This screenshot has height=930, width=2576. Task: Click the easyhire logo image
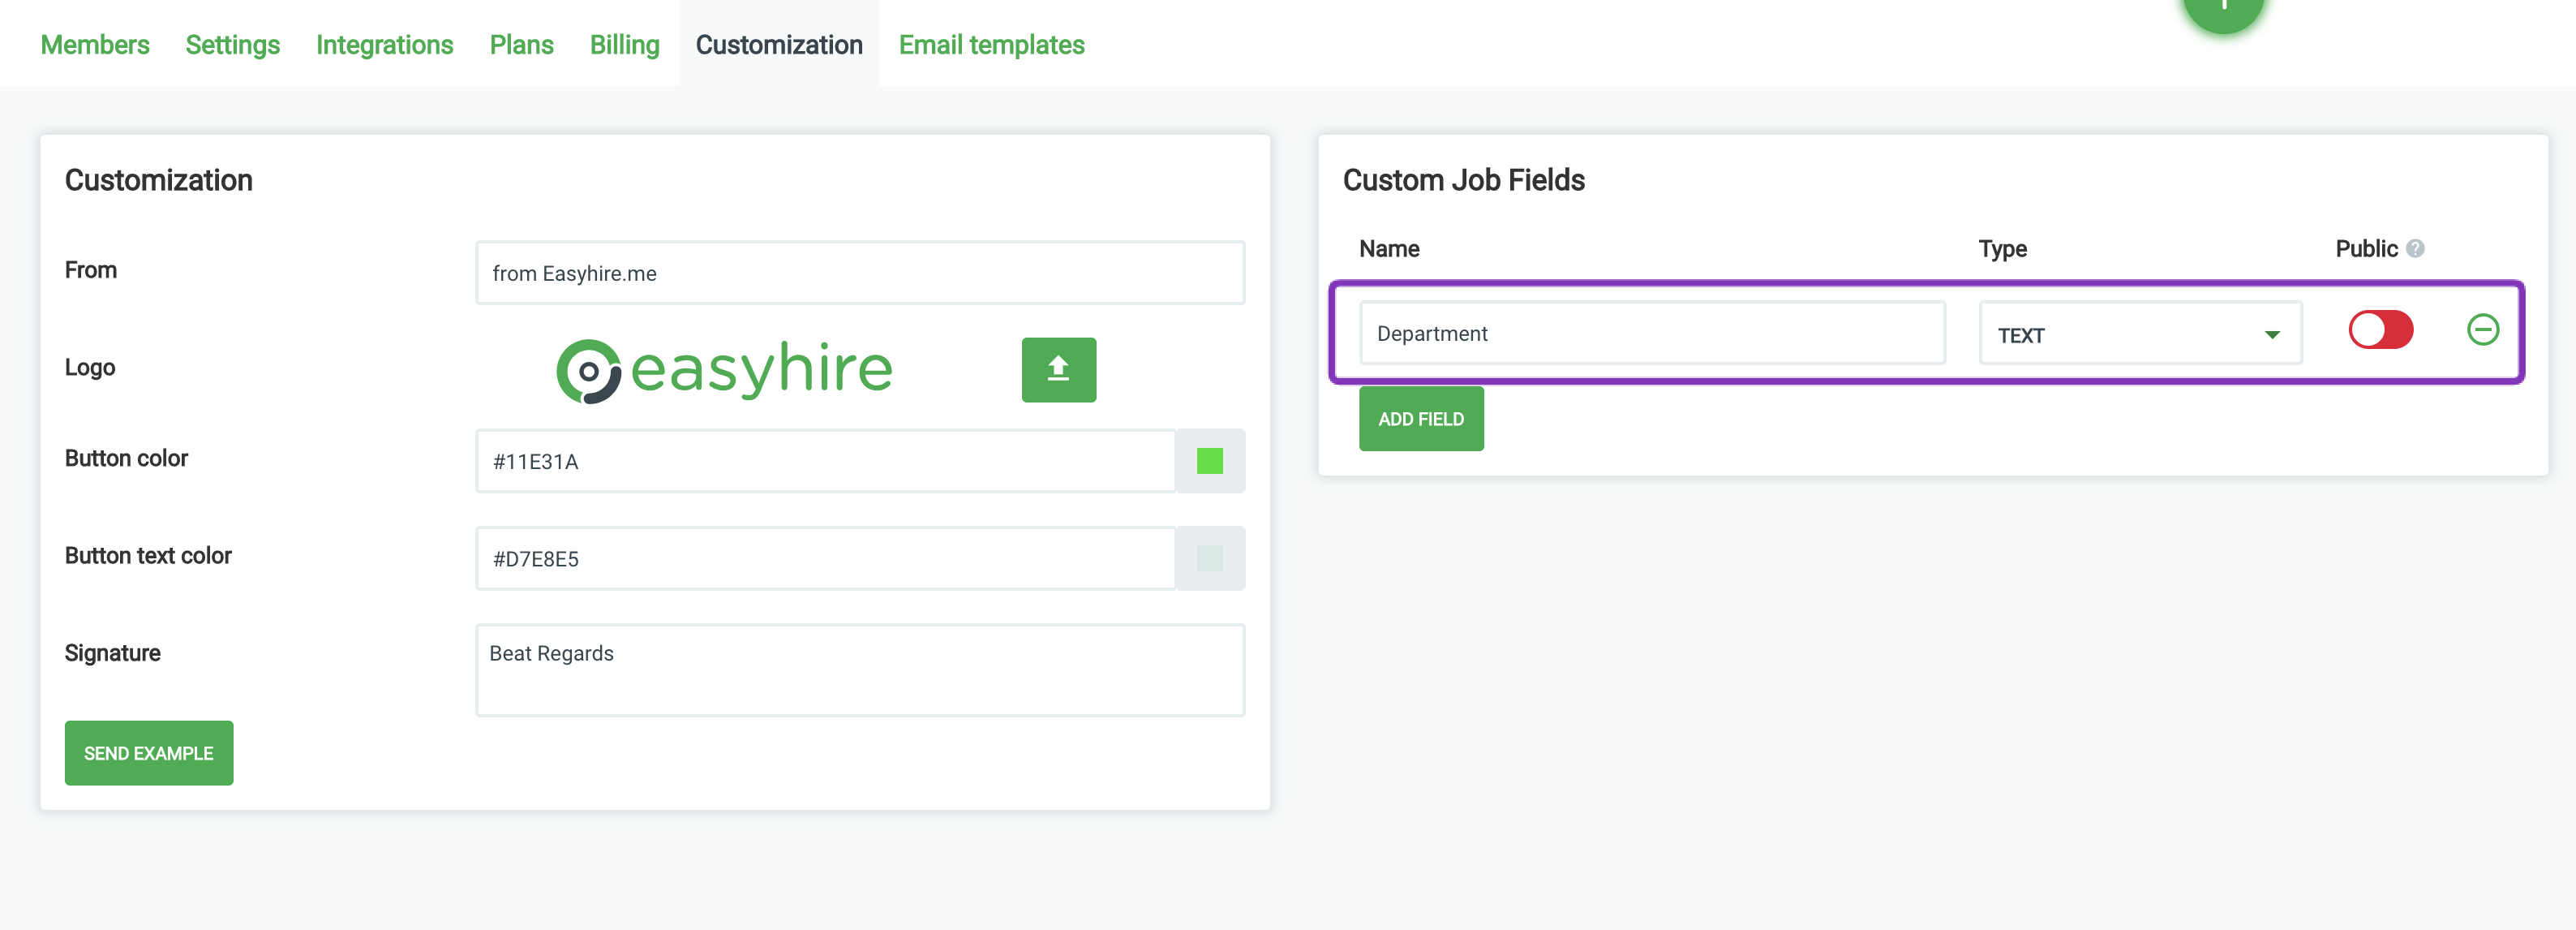click(724, 370)
